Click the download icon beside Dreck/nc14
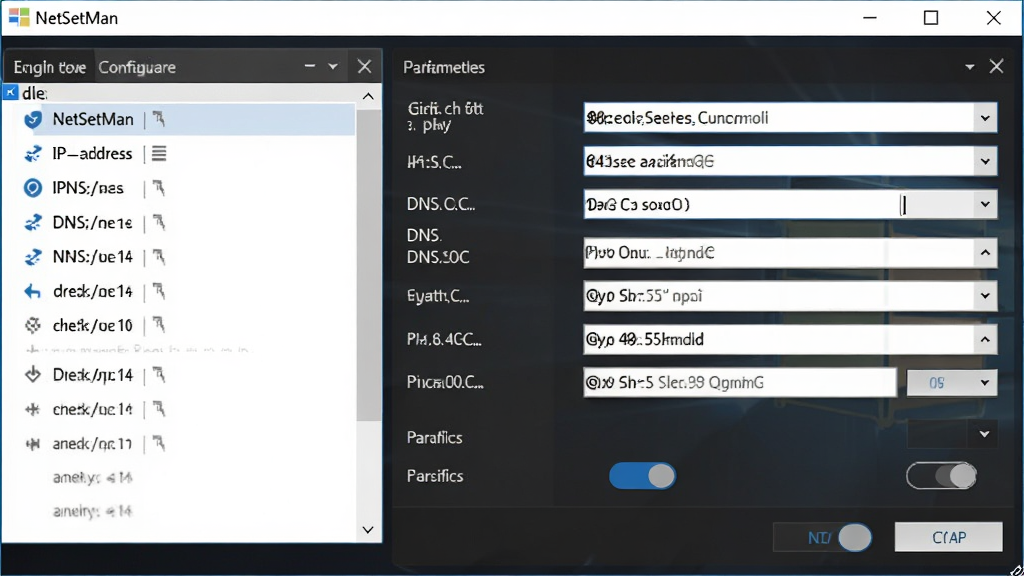 33,375
